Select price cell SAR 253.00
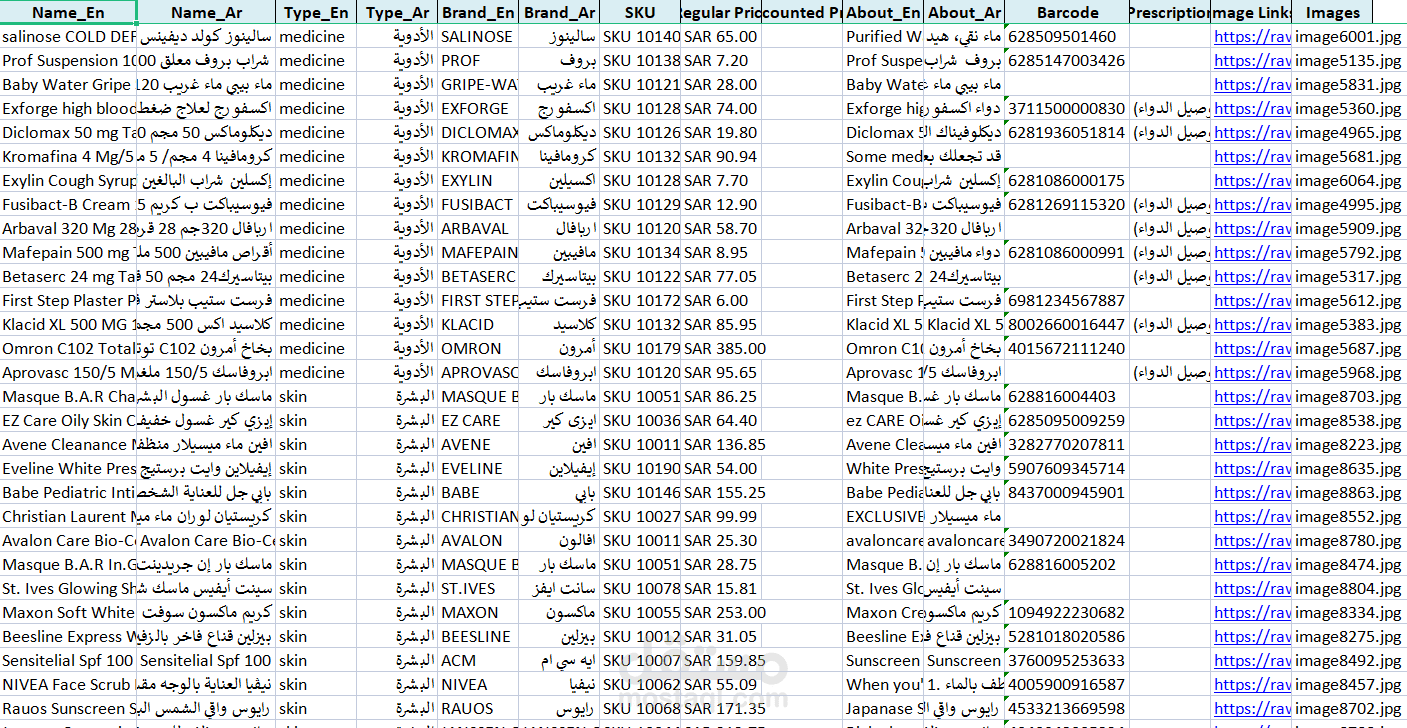1407x728 pixels. click(722, 613)
